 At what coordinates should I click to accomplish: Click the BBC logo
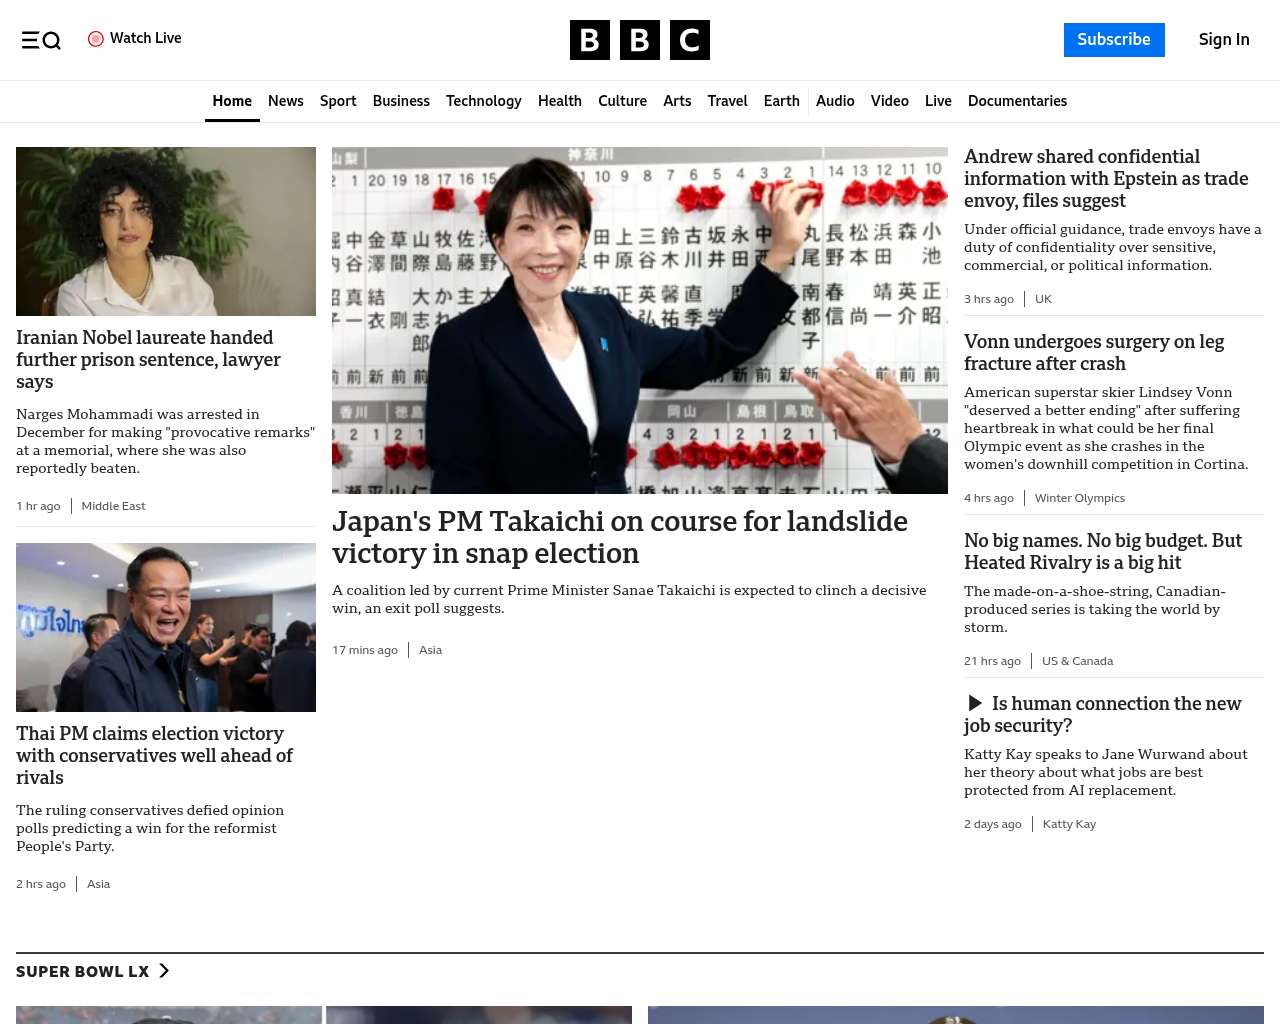pos(640,40)
